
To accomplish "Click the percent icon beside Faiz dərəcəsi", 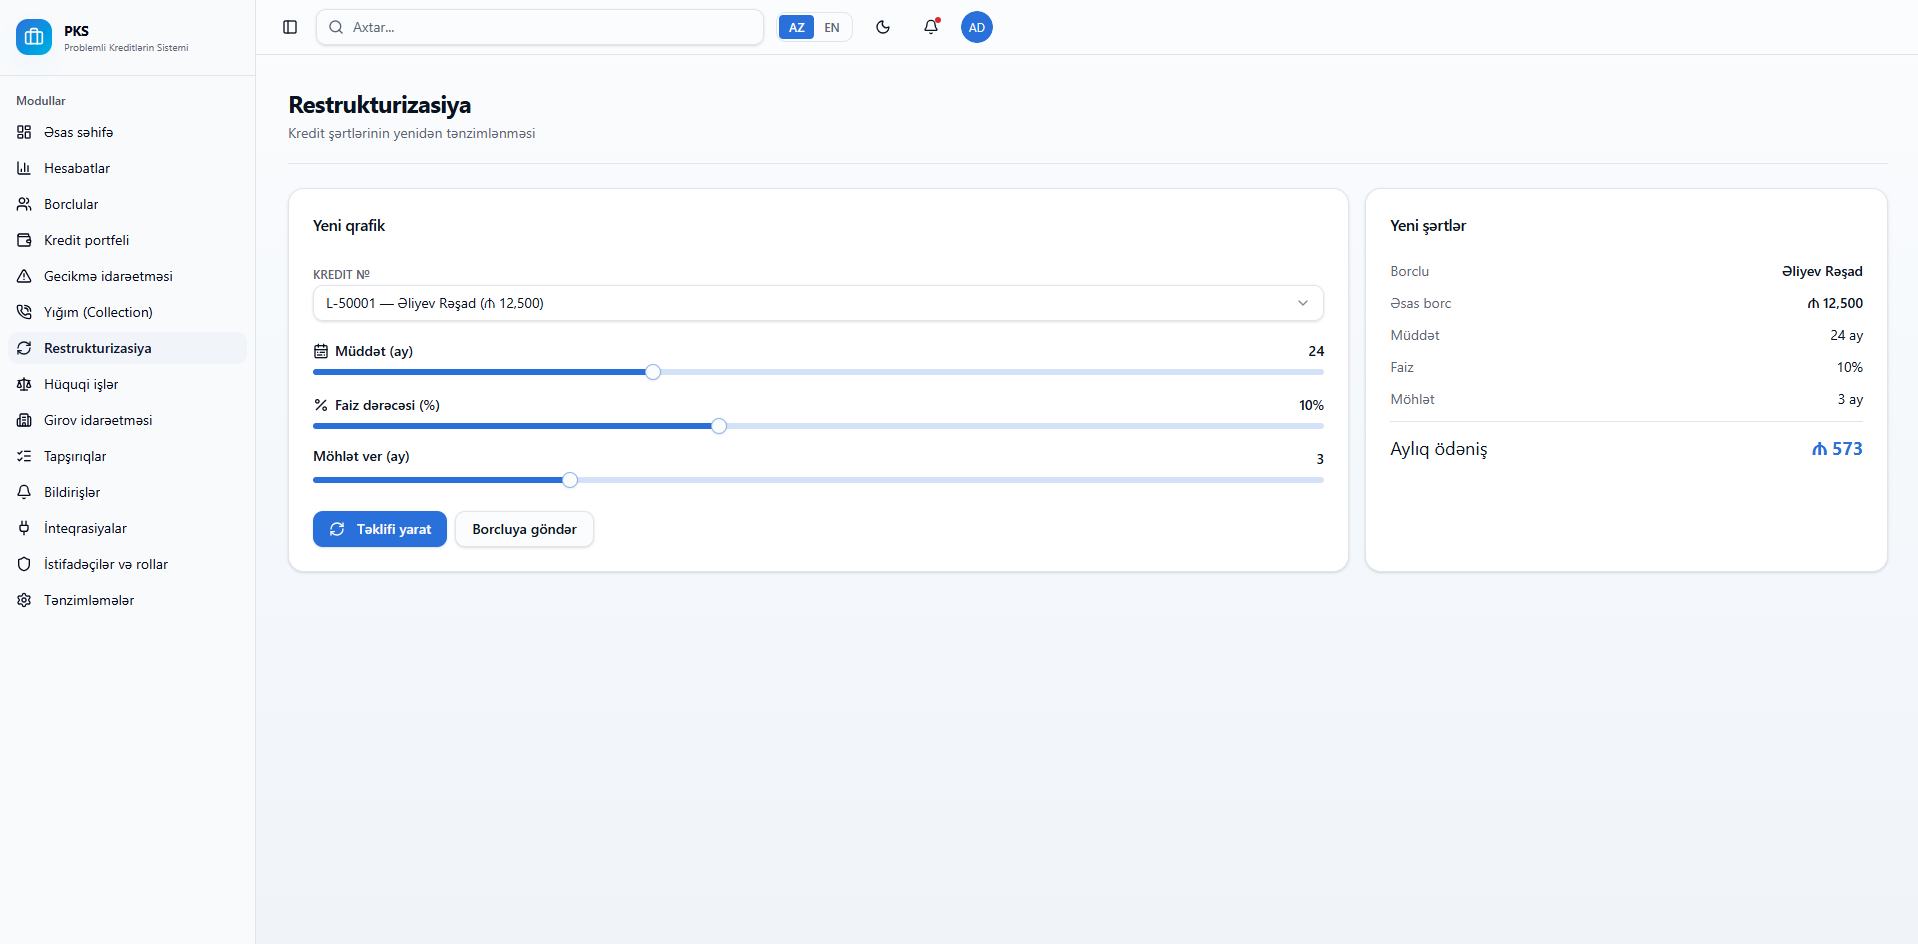I will 321,405.
